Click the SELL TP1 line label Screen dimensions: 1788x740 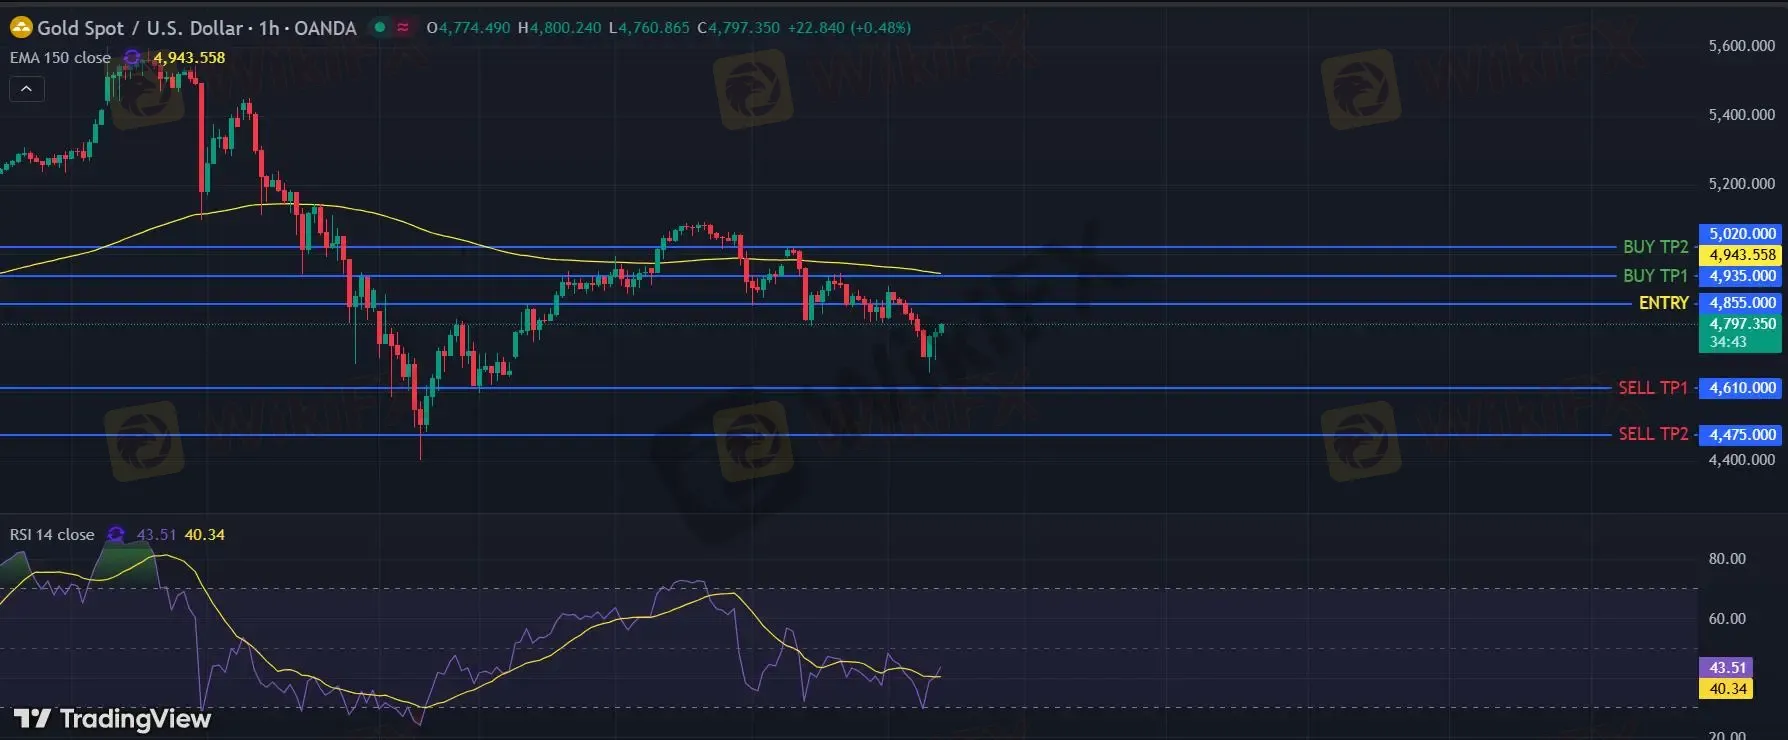tap(1652, 388)
